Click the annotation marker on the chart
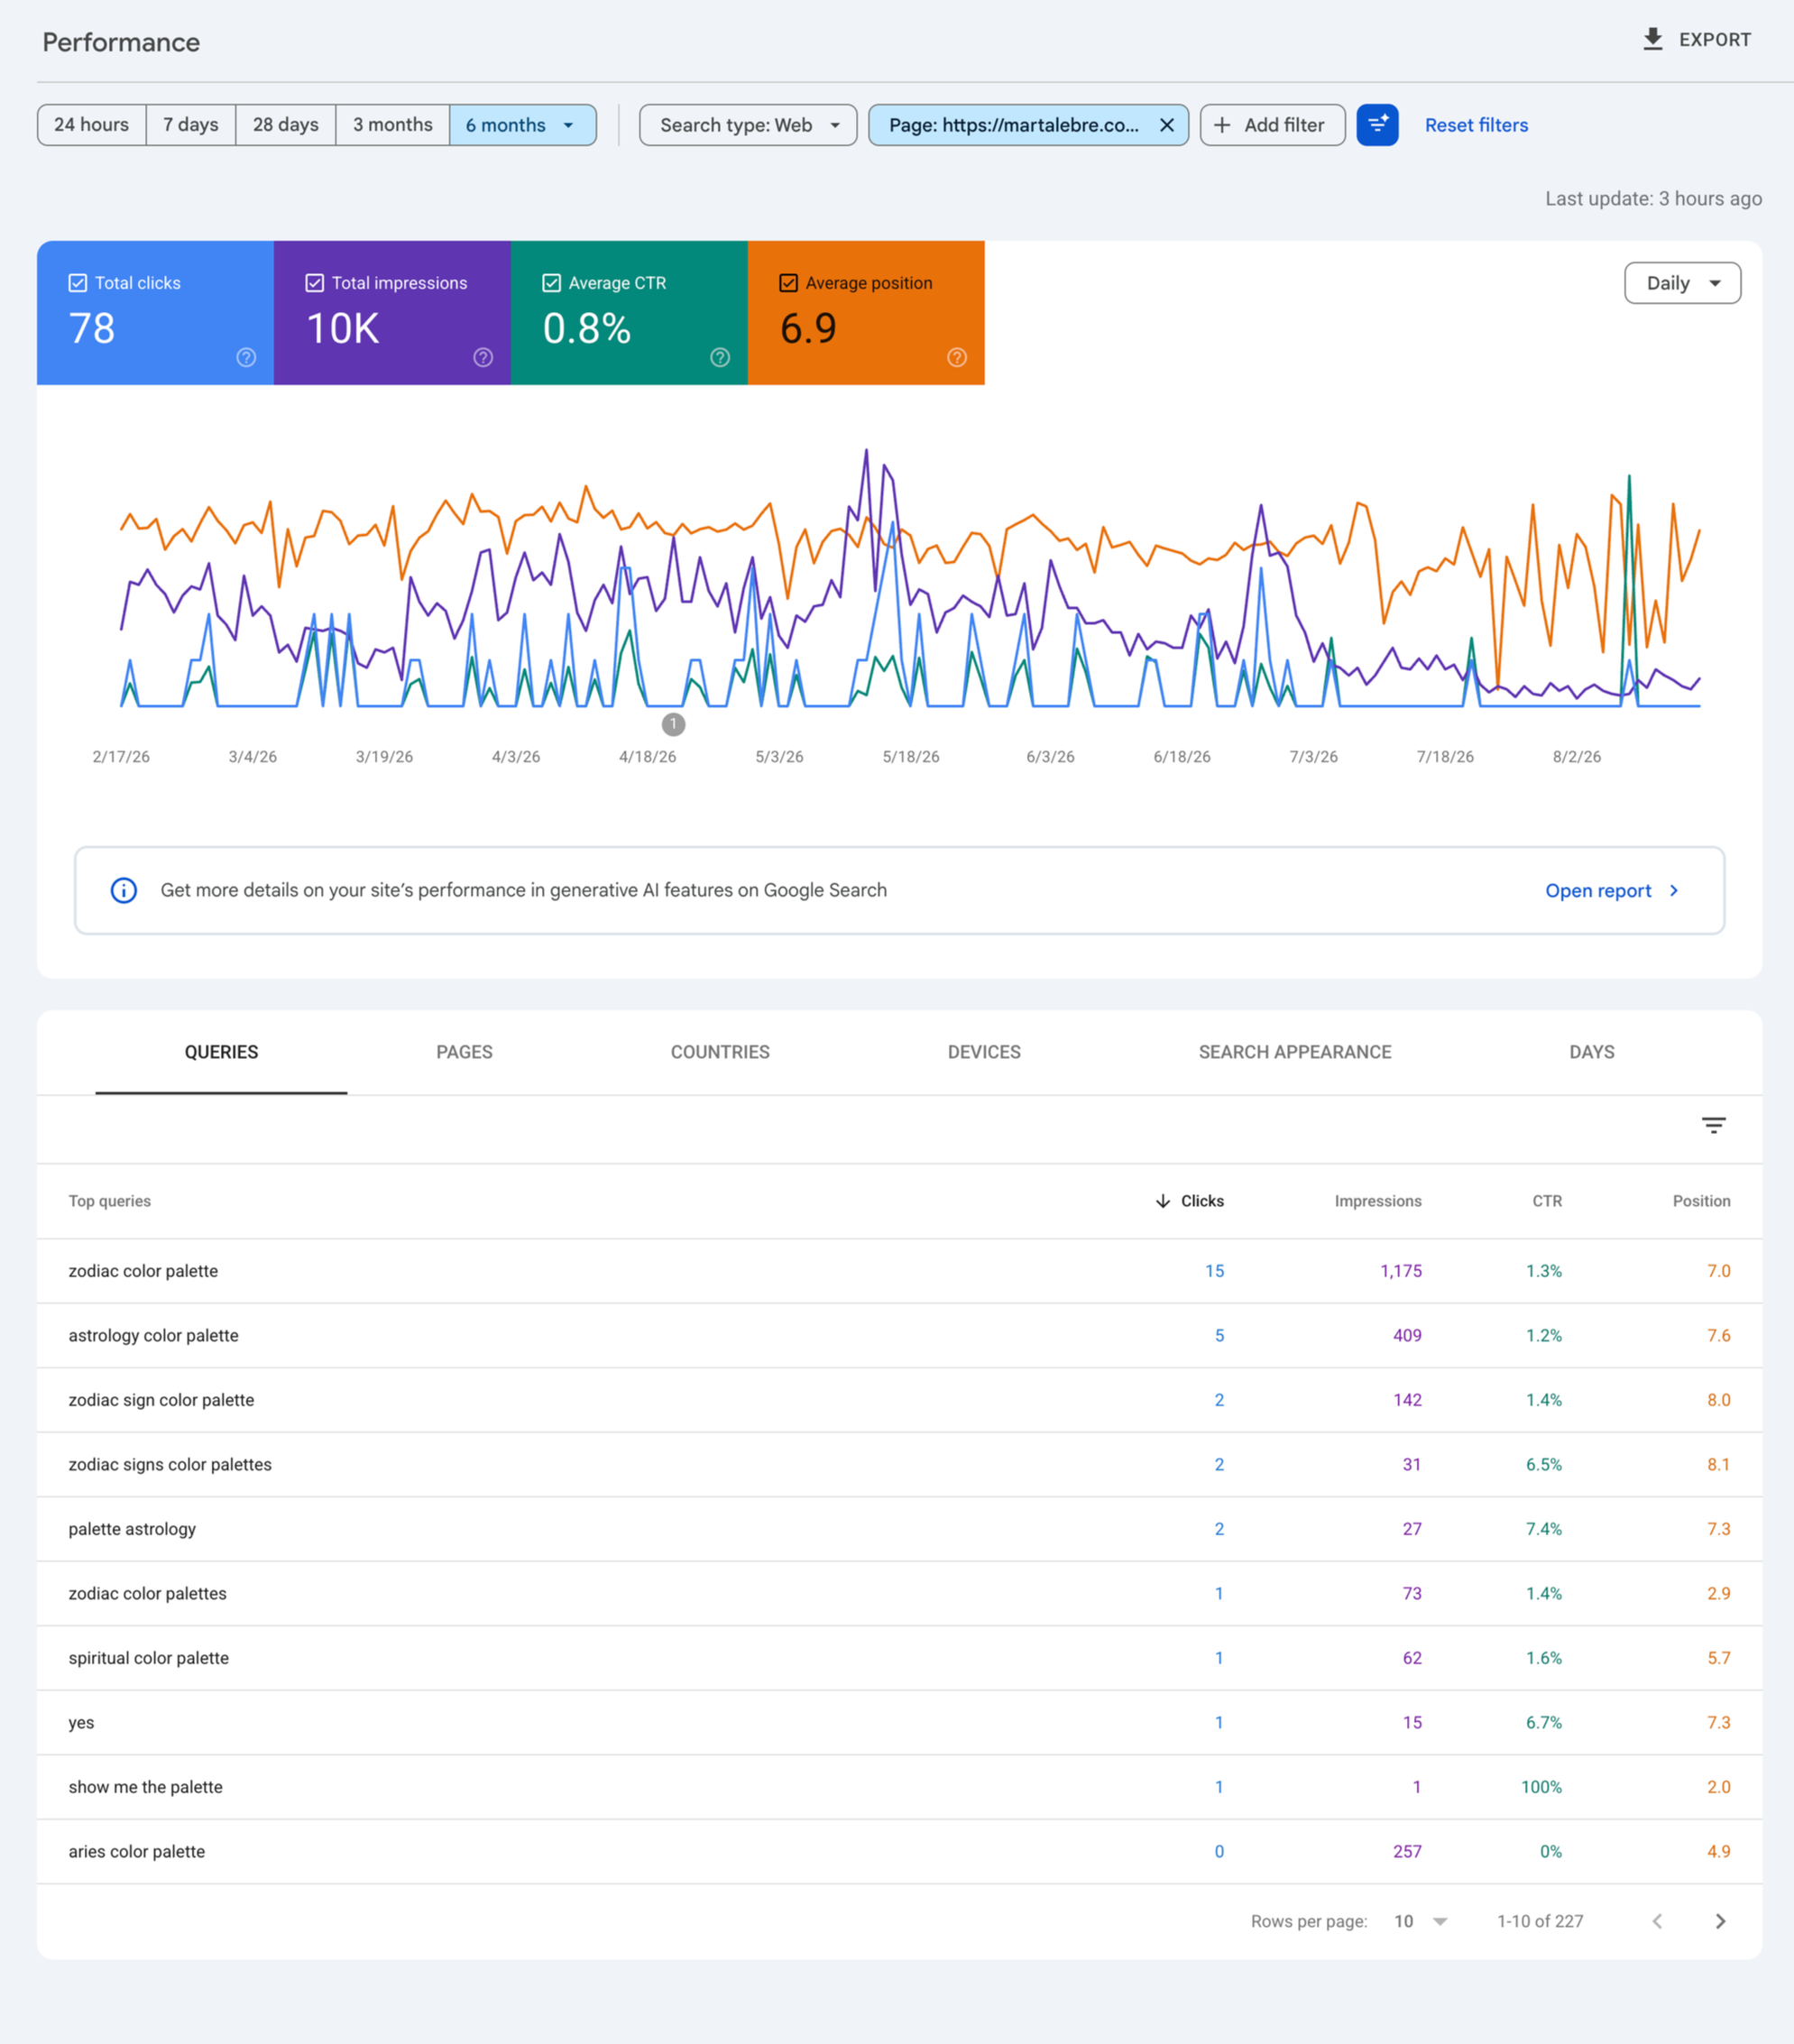This screenshot has height=2044, width=1794. click(673, 723)
